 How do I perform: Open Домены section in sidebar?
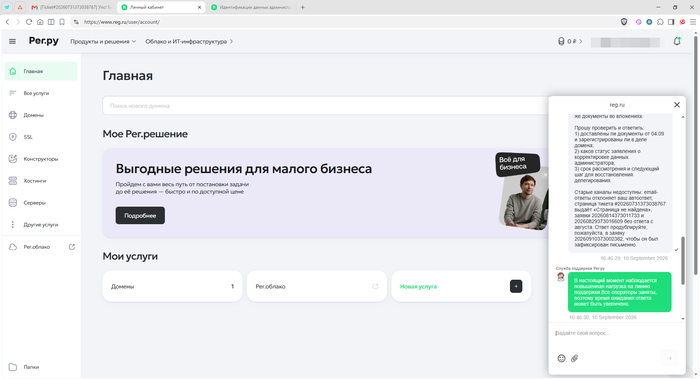pyautogui.click(x=41, y=115)
